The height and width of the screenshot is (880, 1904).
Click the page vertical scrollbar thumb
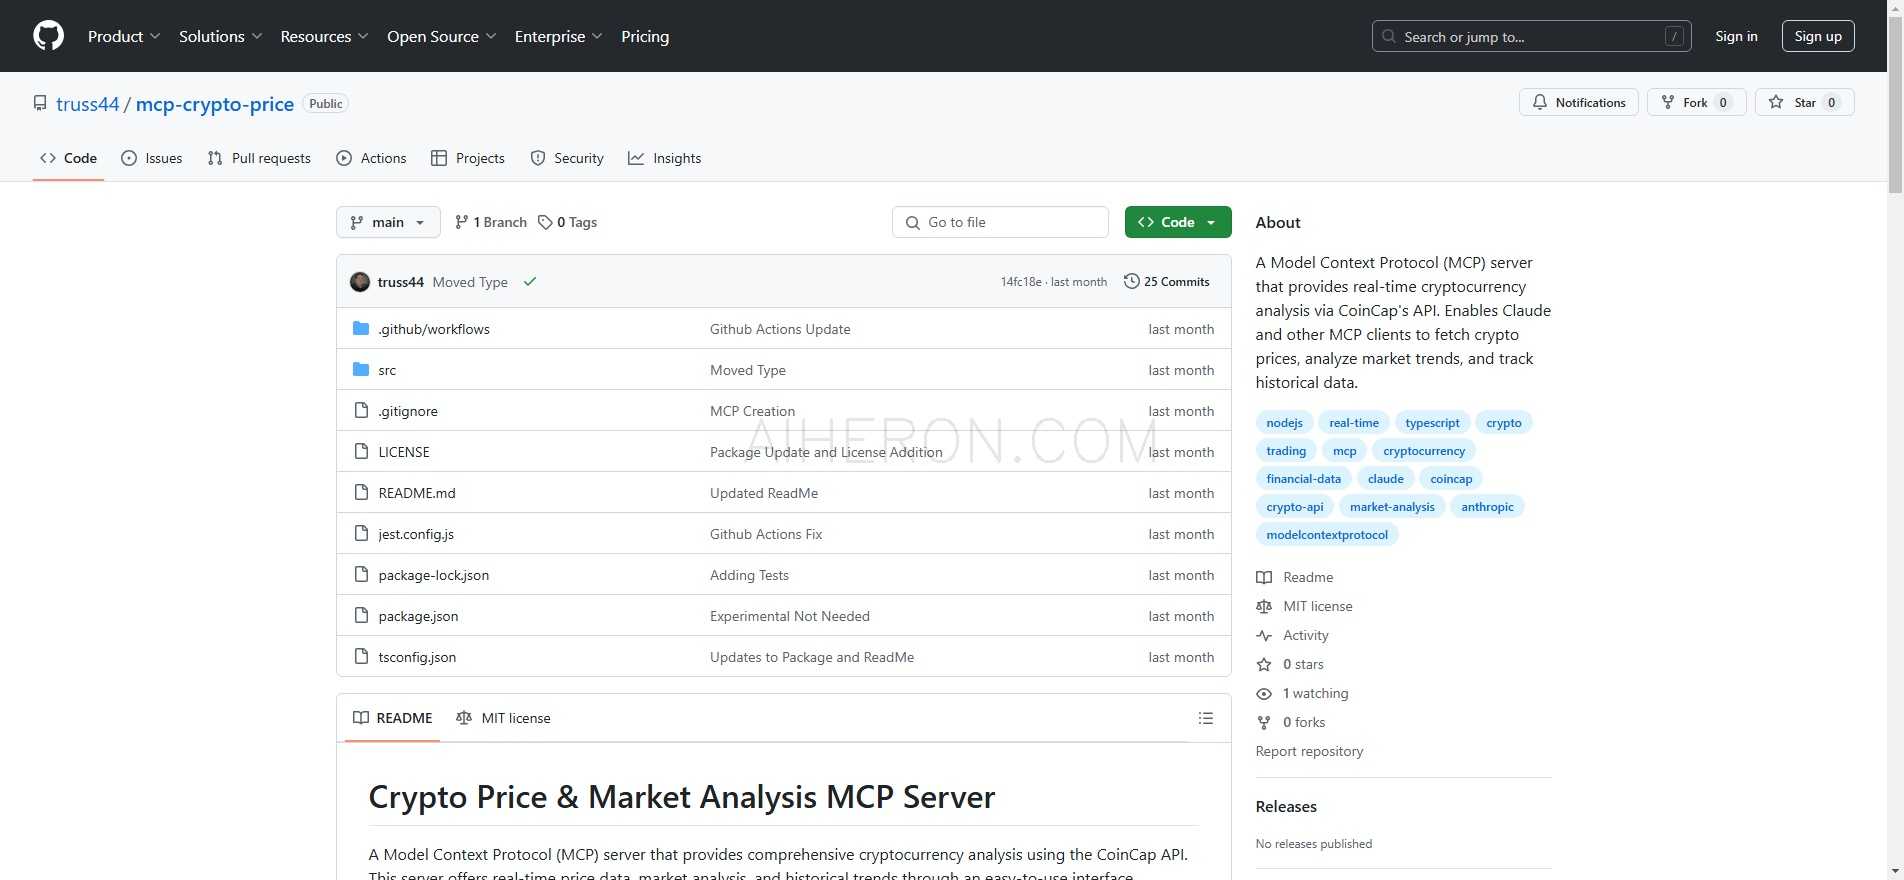click(1895, 105)
